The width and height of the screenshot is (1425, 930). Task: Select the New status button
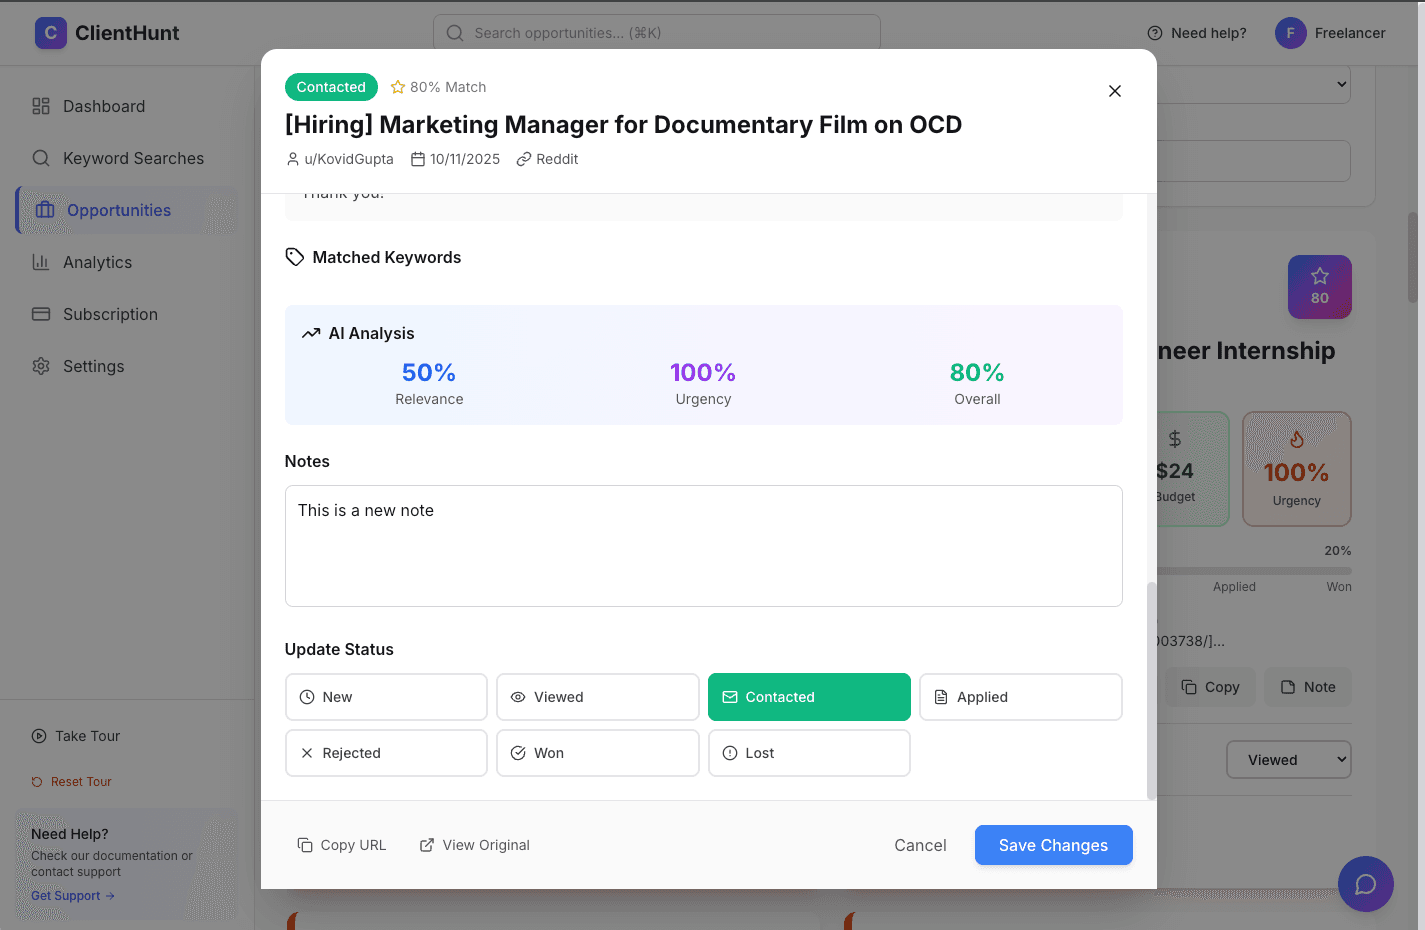[x=386, y=697]
